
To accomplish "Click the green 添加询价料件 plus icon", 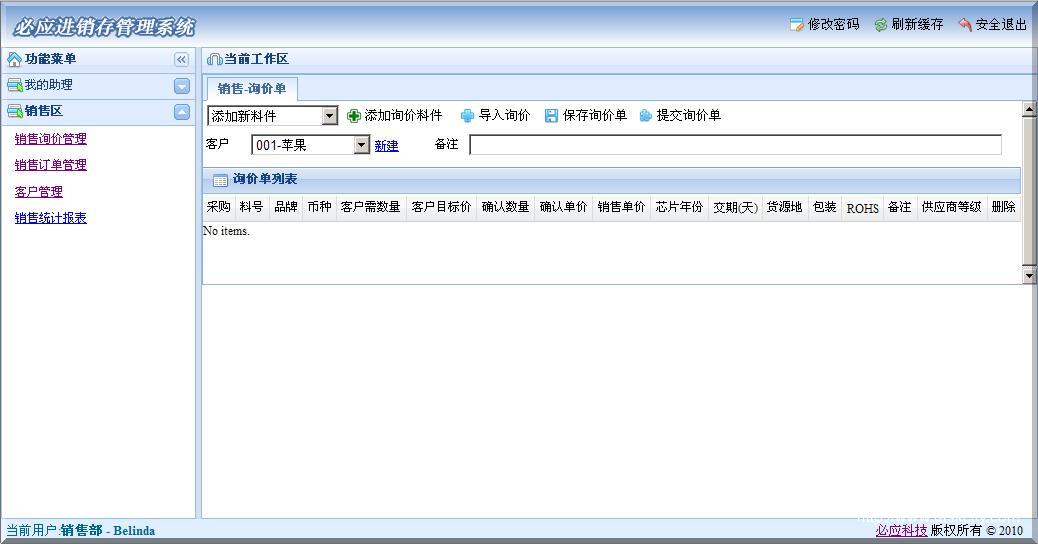I will 354,116.
